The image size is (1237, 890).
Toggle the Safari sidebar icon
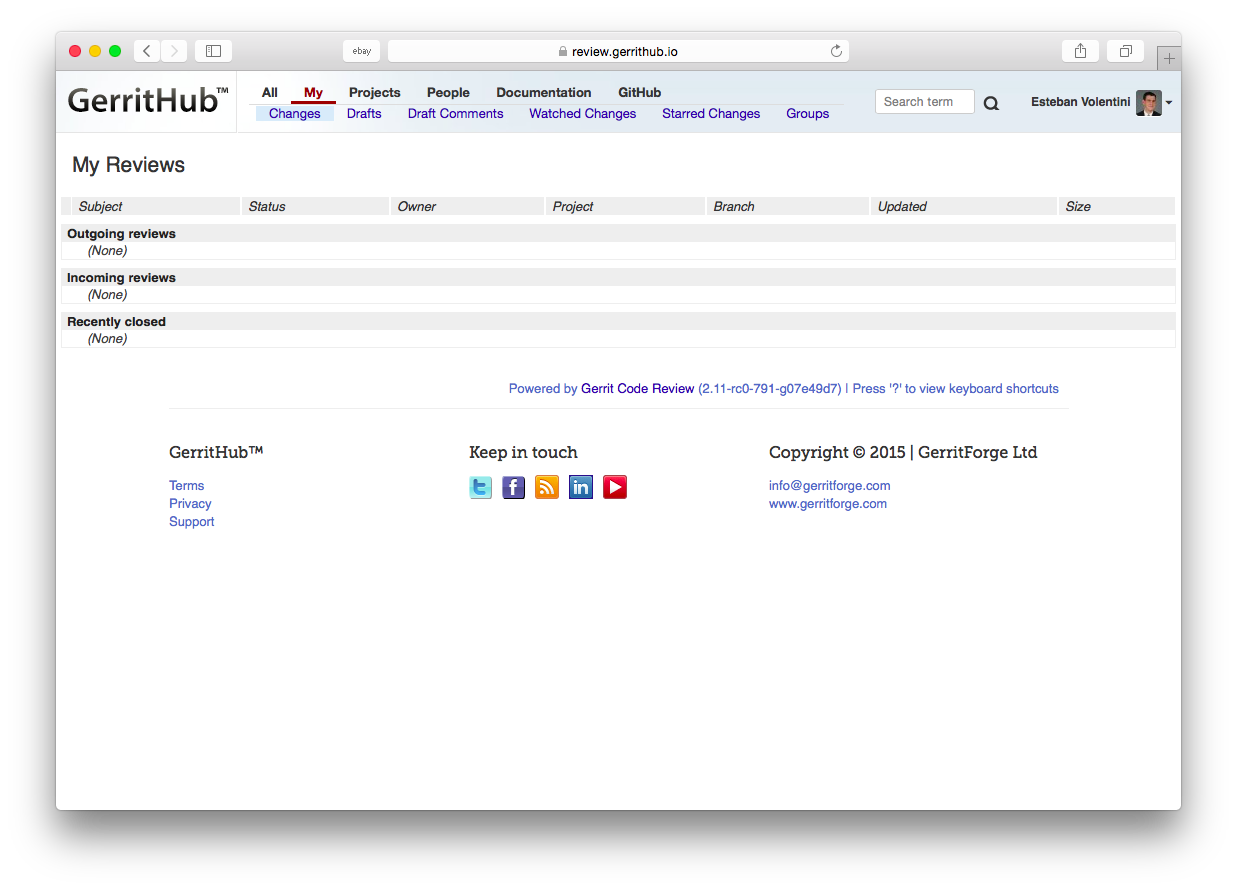(x=213, y=51)
